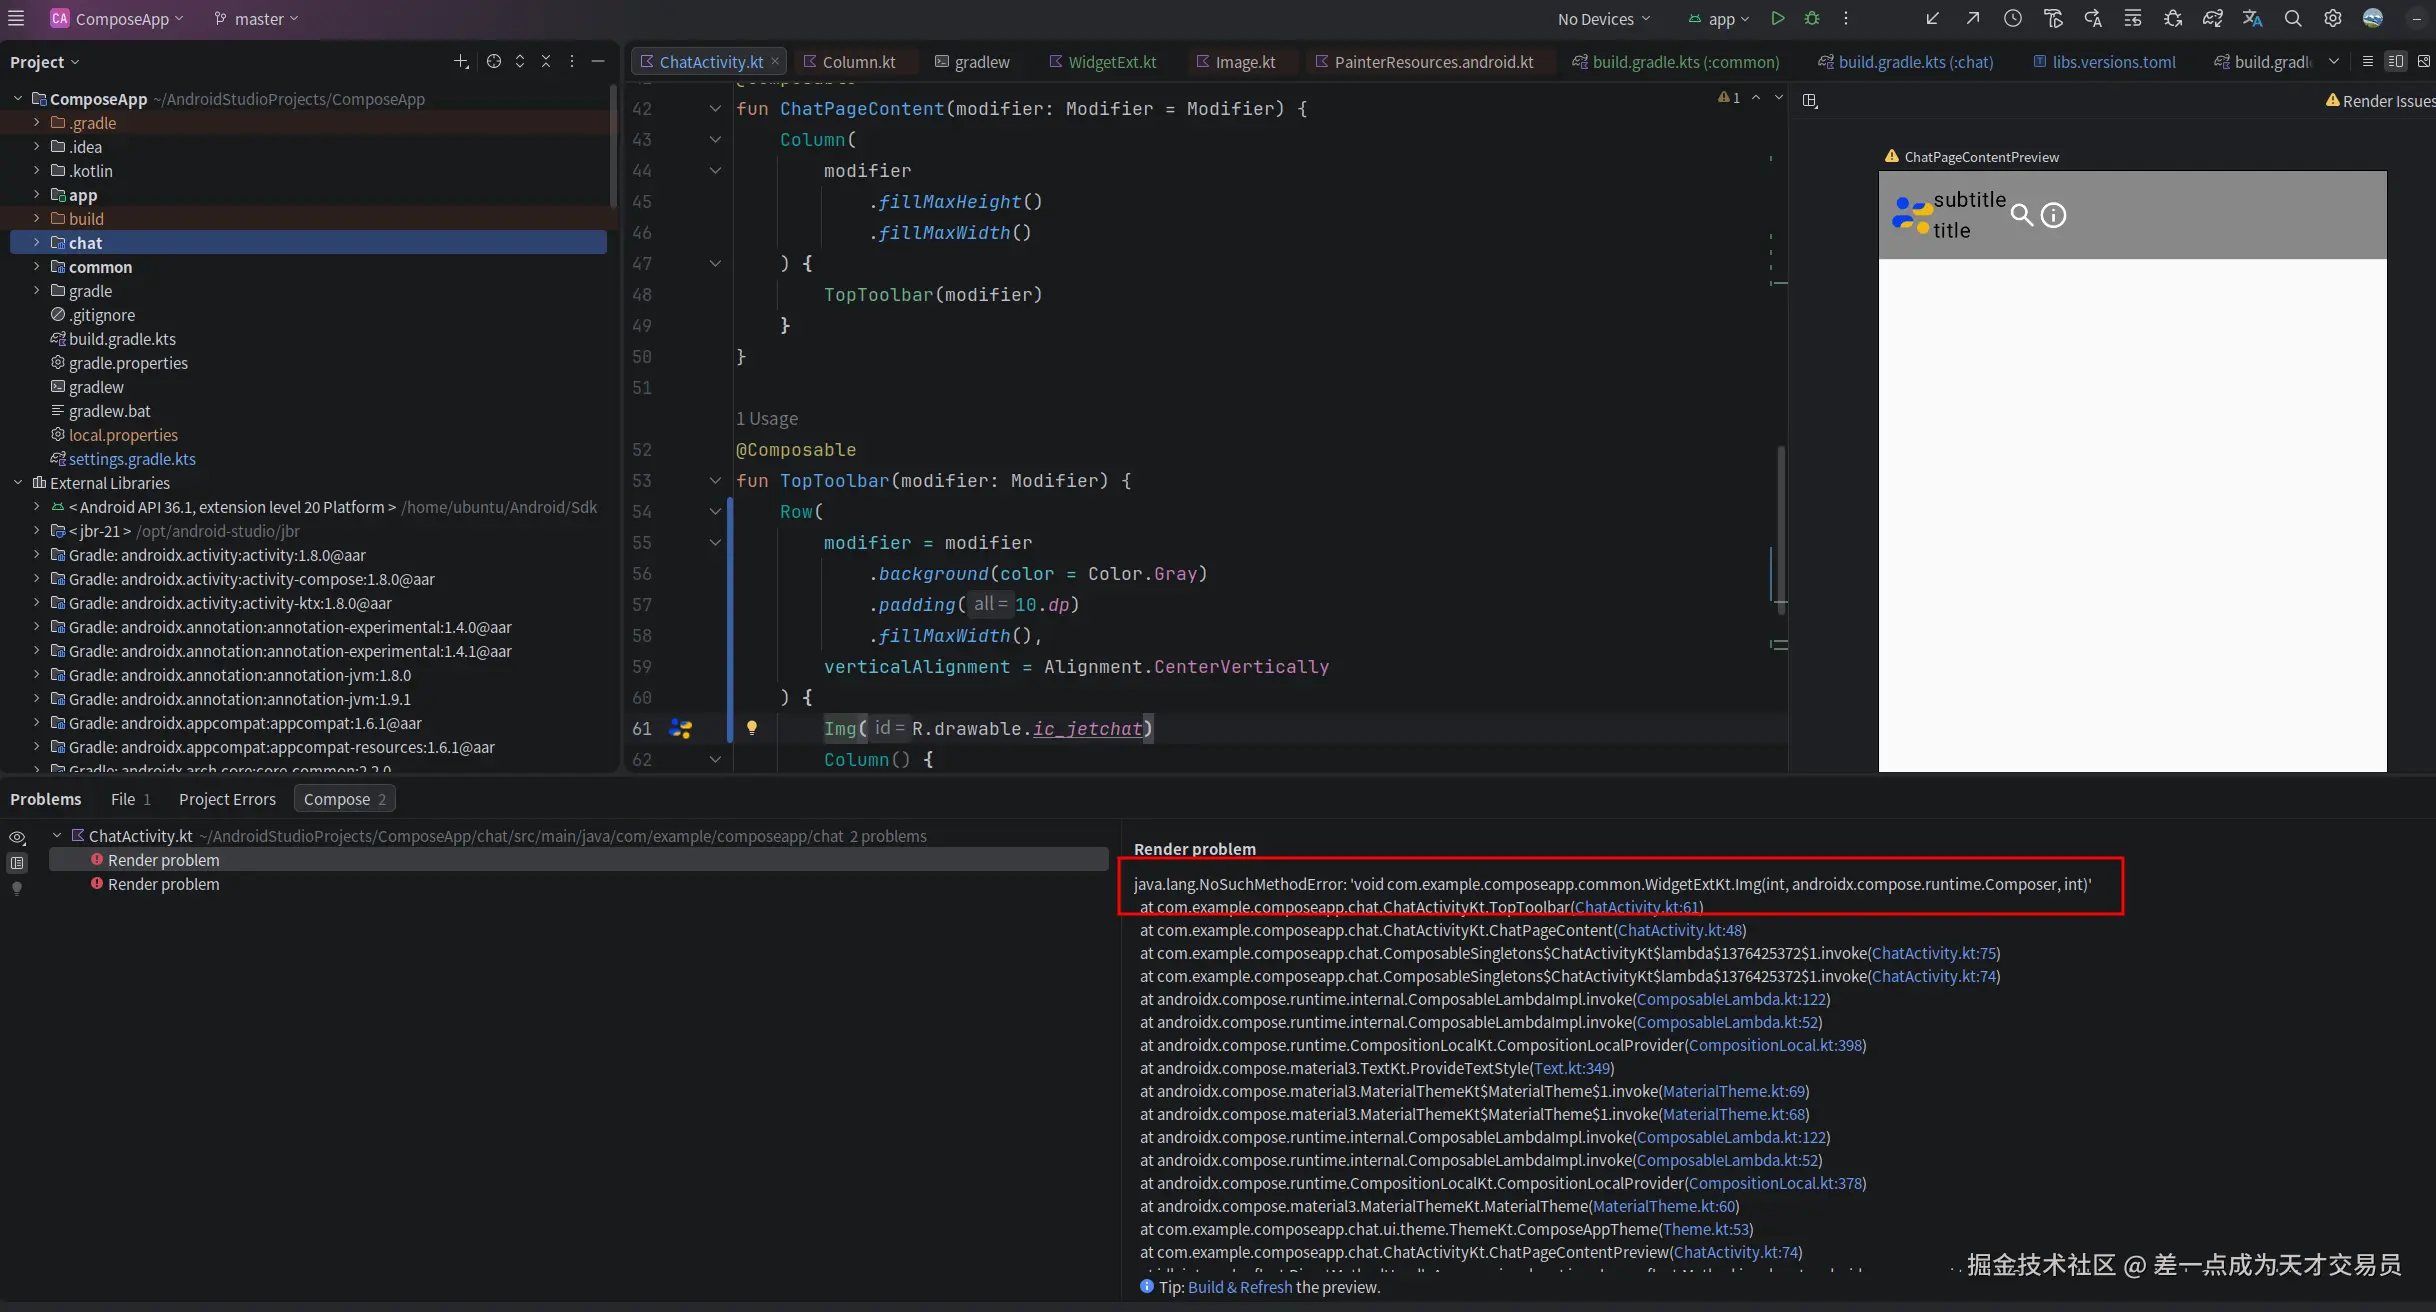The image size is (2436, 1312).
Task: Click the lightbulb intention icon on line 61
Action: (x=752, y=728)
